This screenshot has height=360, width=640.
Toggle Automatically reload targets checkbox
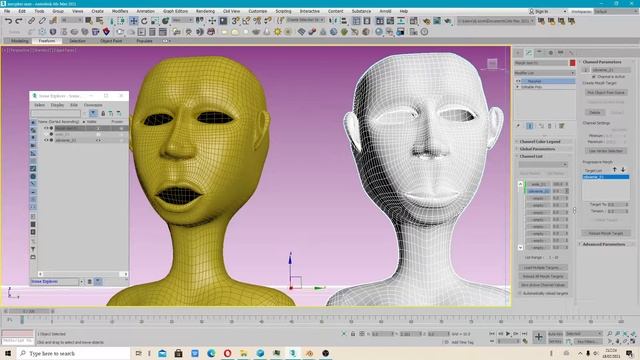[x=520, y=293]
